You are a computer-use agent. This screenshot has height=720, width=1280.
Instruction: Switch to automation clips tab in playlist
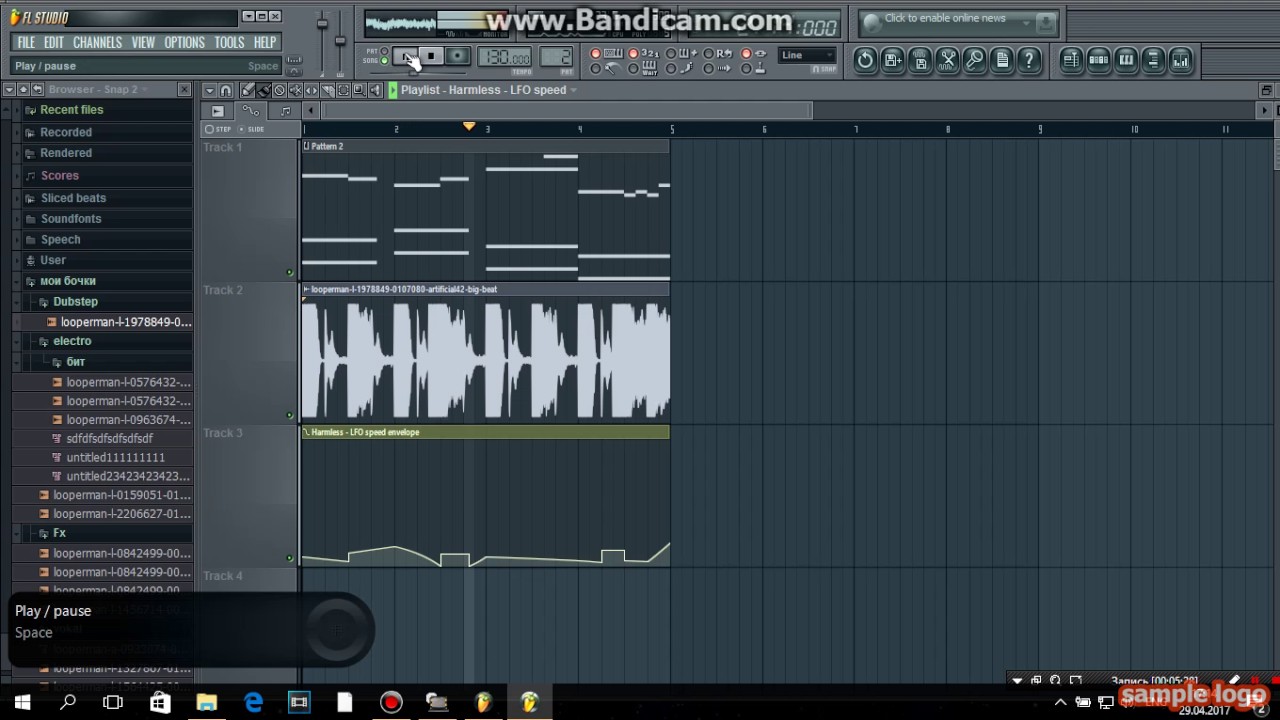[x=251, y=110]
